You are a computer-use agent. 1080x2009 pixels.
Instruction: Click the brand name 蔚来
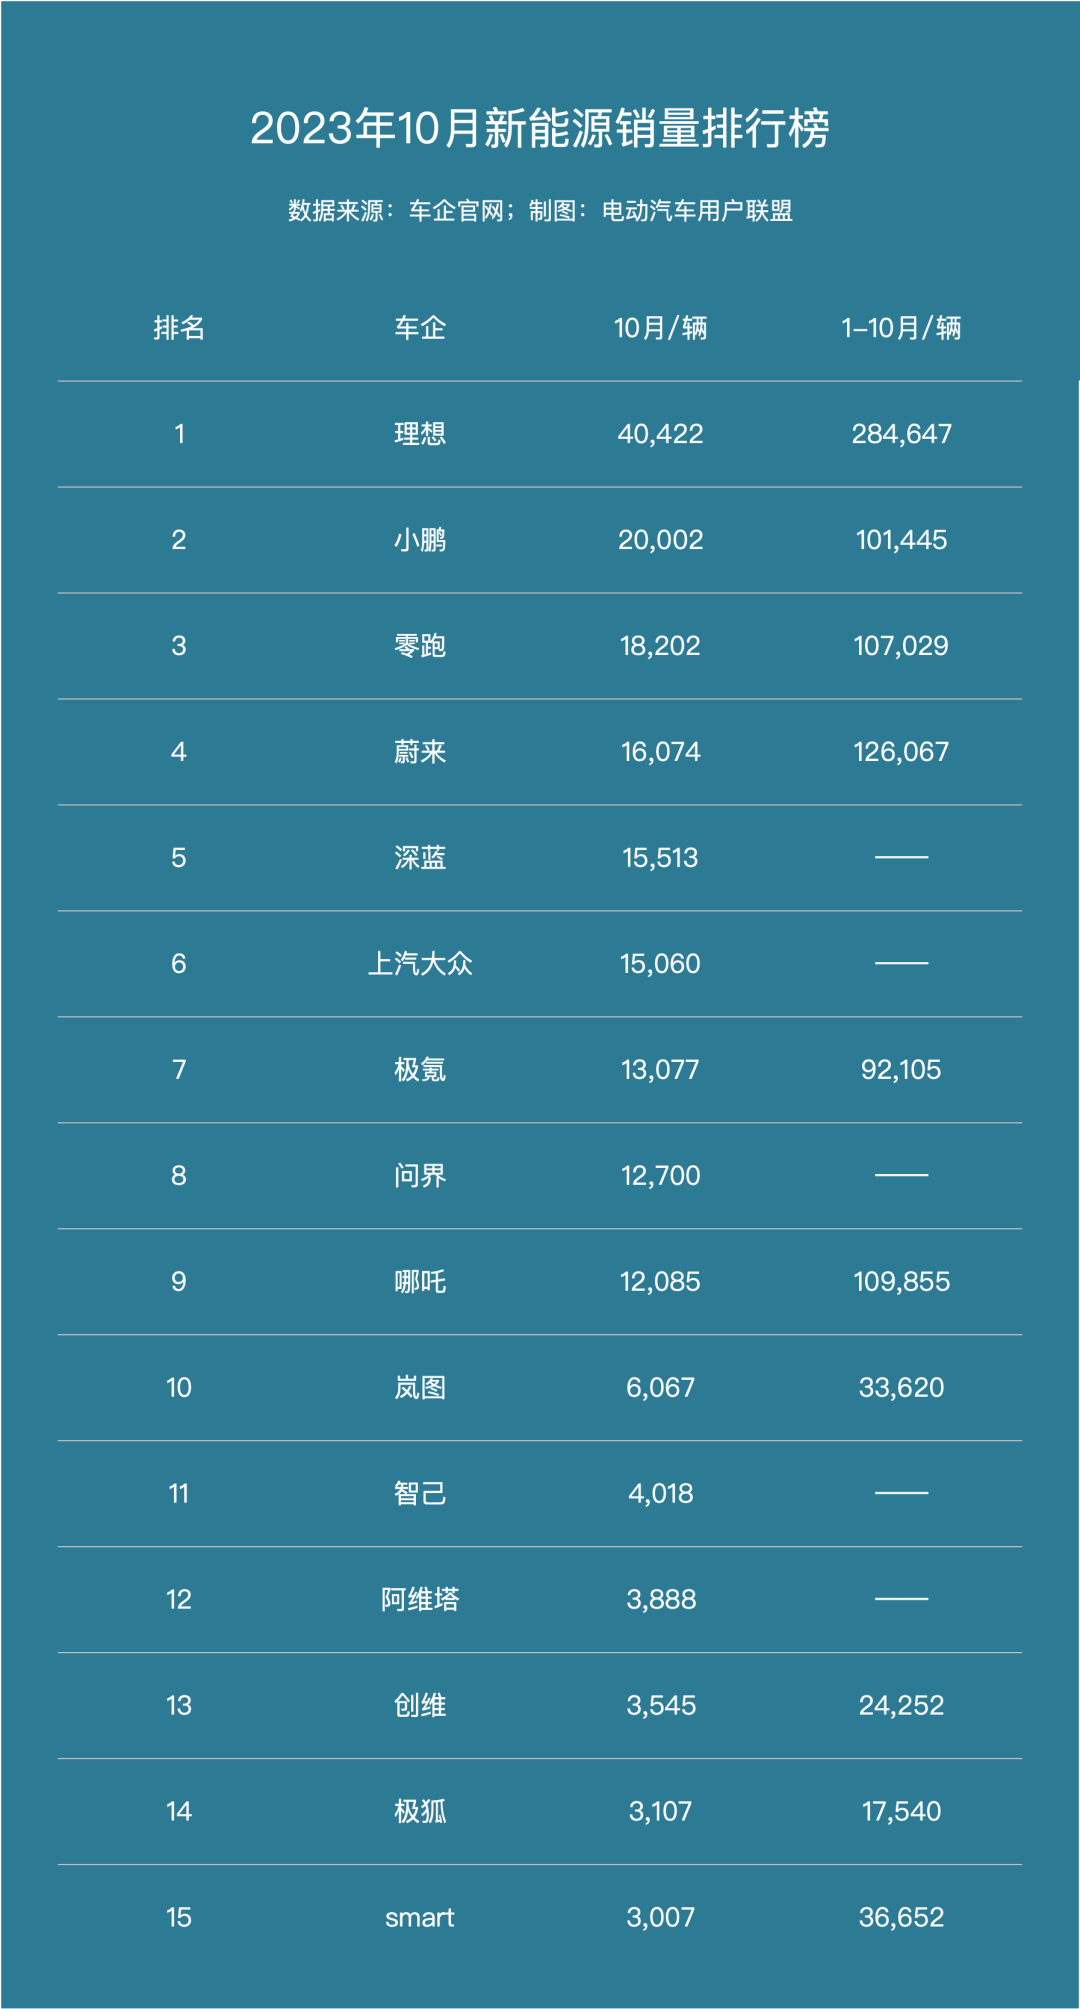click(420, 752)
